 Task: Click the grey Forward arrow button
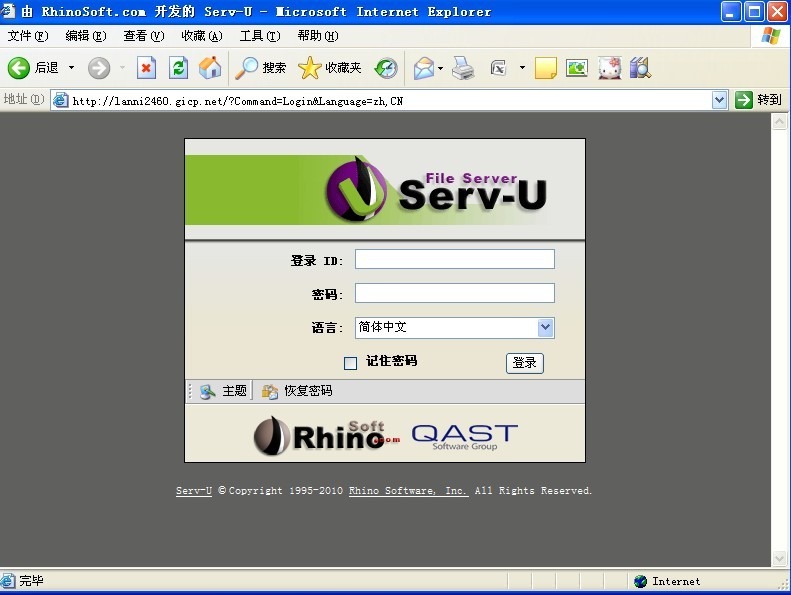(99, 68)
